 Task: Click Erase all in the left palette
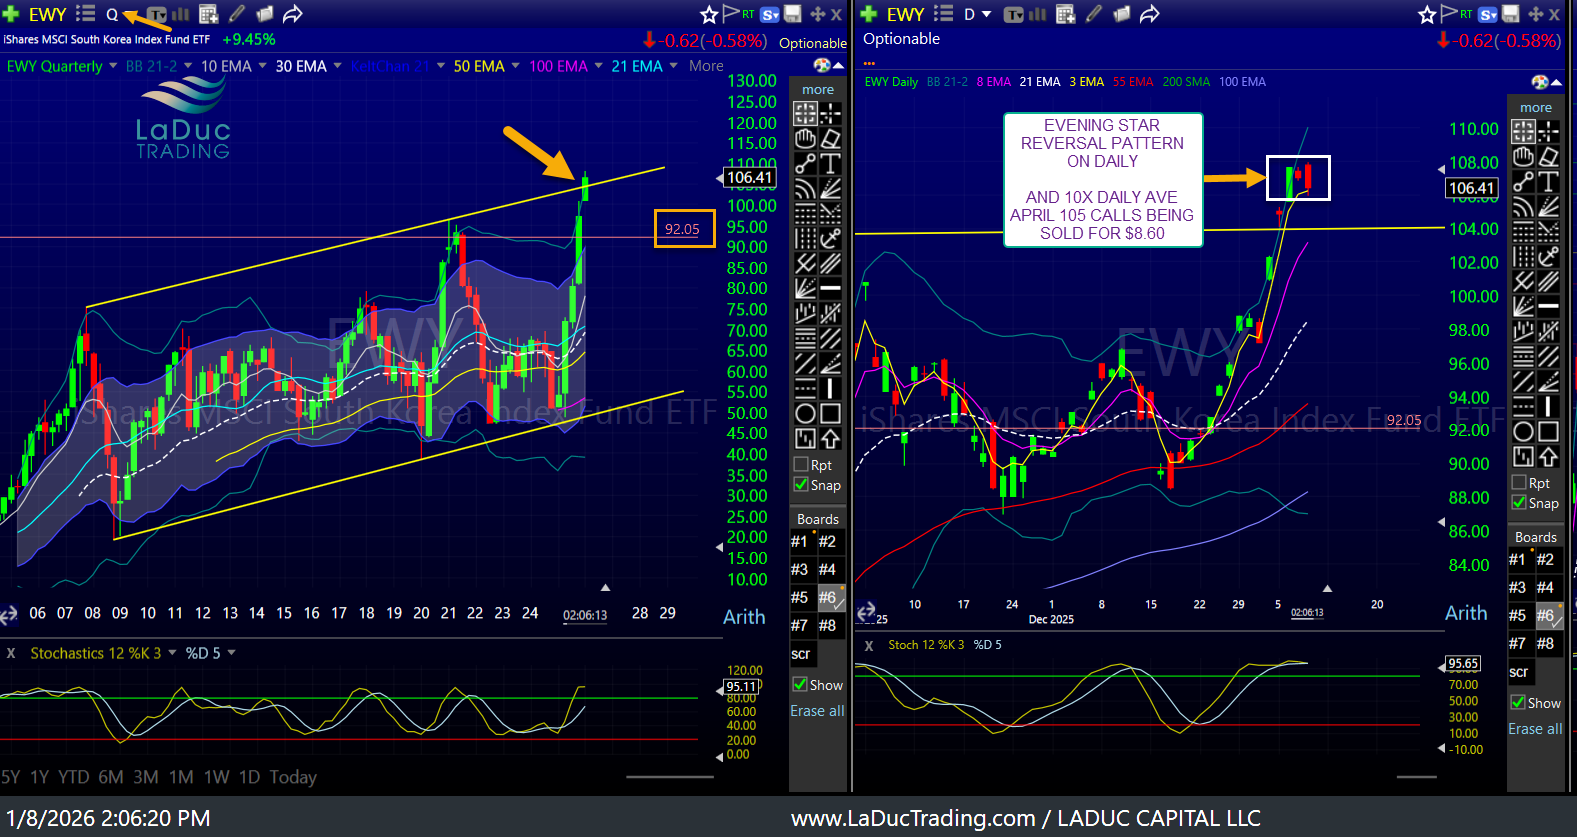click(x=817, y=711)
